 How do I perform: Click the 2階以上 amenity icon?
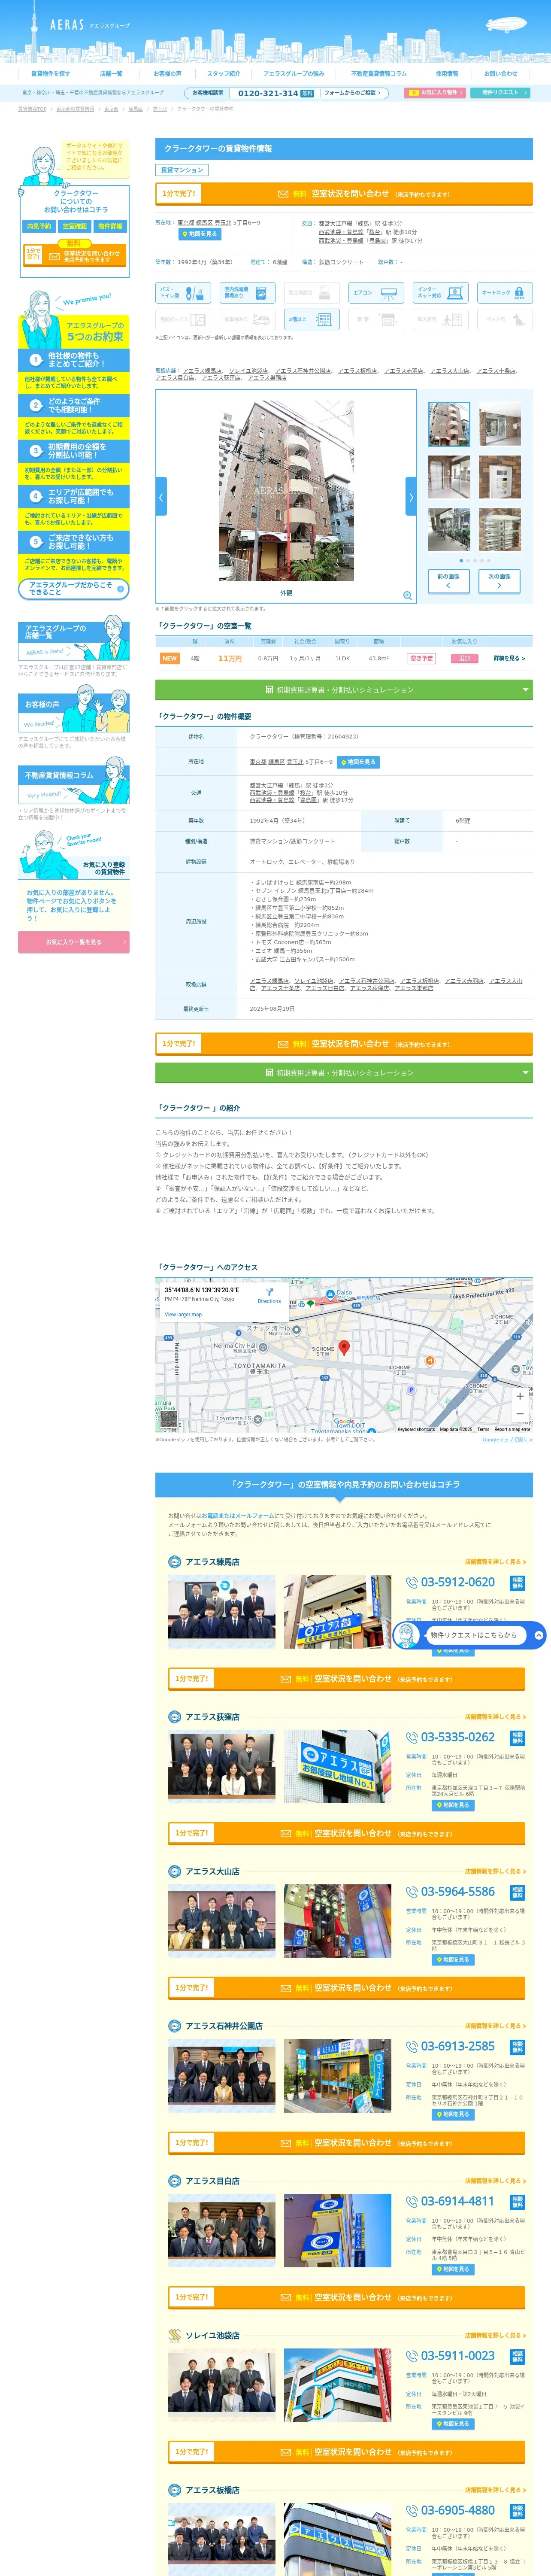(x=311, y=319)
